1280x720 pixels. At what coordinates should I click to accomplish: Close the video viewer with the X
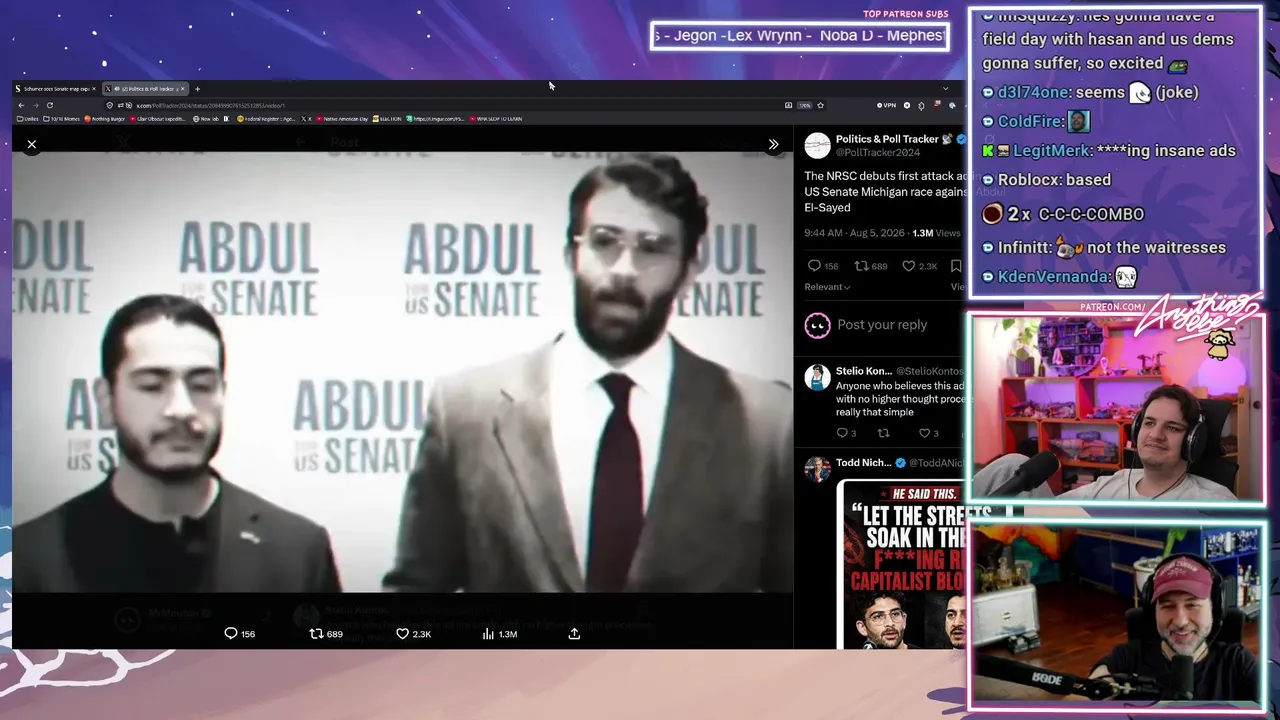point(32,144)
